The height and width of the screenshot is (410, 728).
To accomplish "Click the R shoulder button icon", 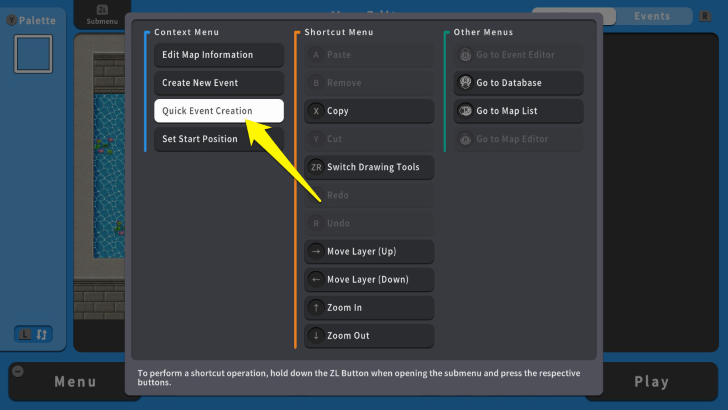I will tap(705, 16).
